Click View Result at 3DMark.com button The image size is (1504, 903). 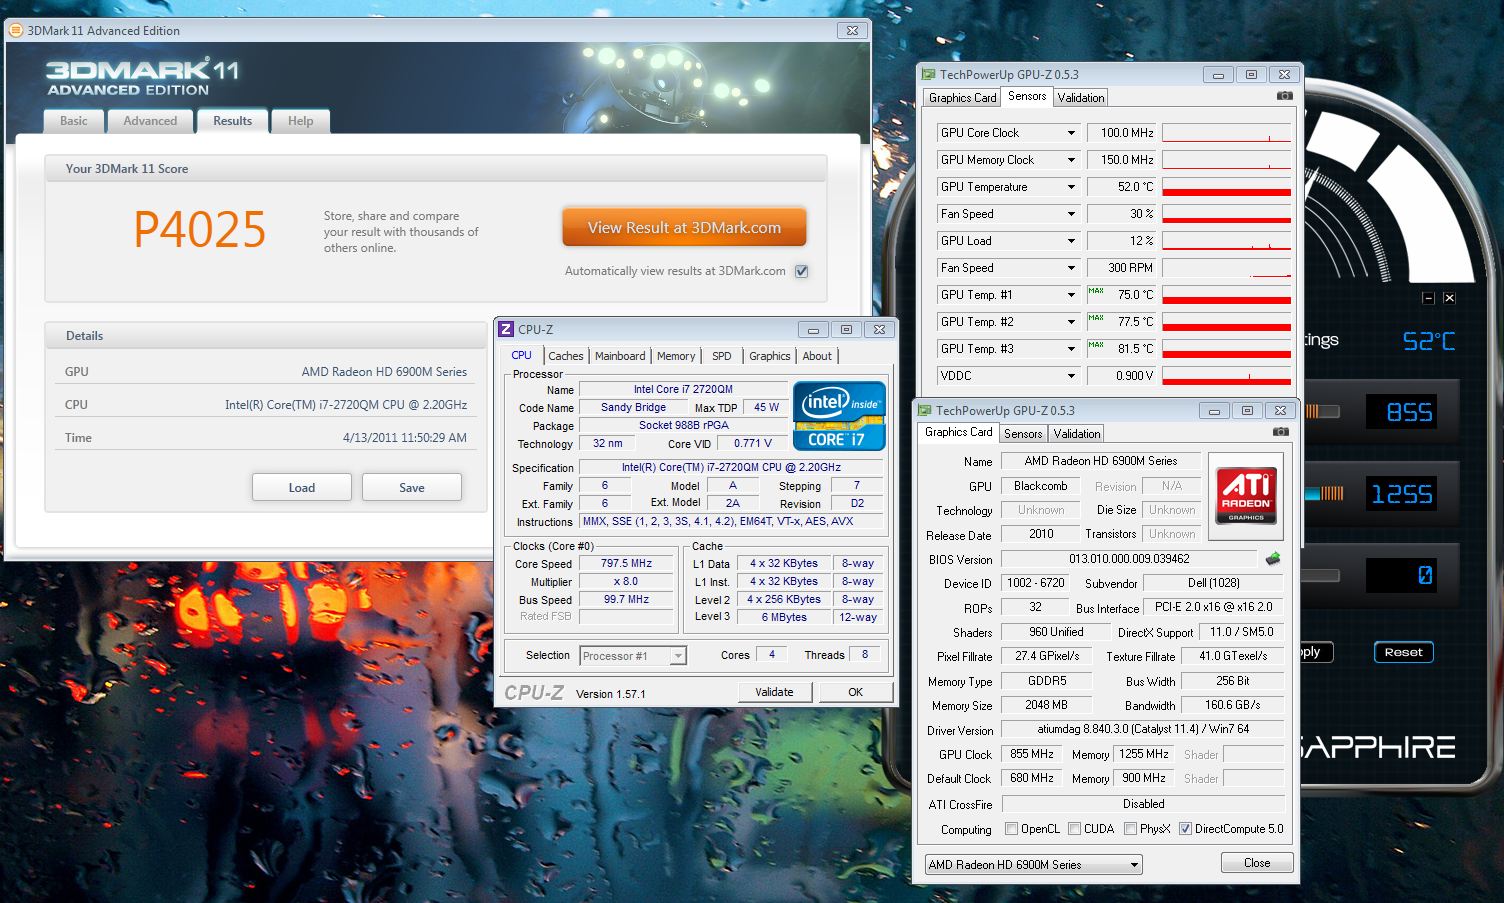[684, 228]
